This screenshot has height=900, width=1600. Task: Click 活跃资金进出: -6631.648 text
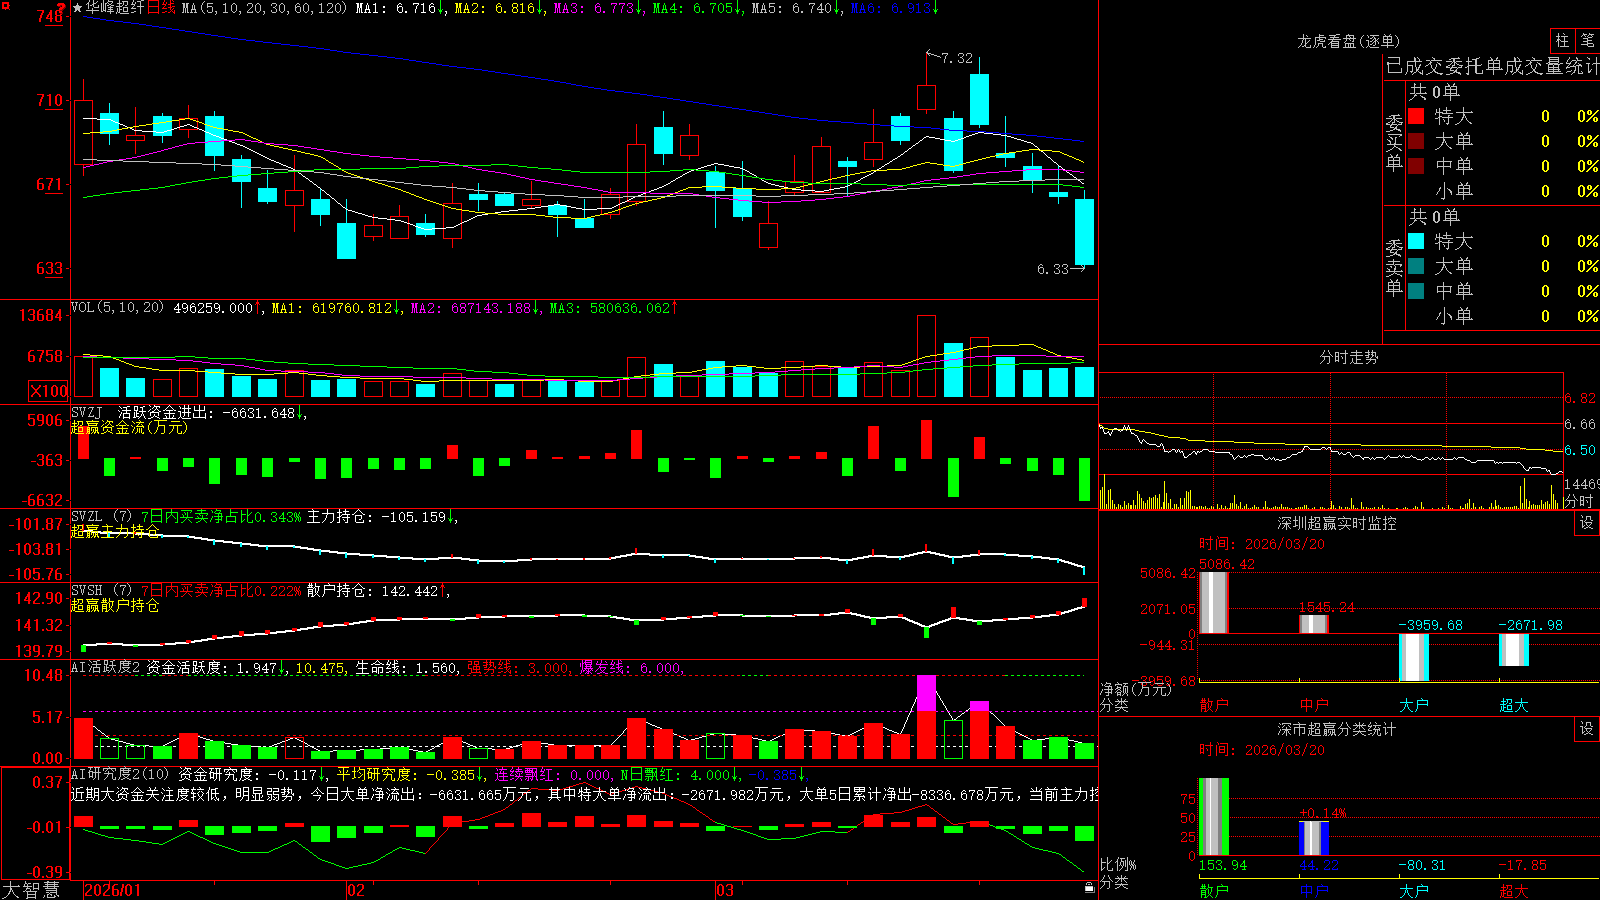(207, 412)
